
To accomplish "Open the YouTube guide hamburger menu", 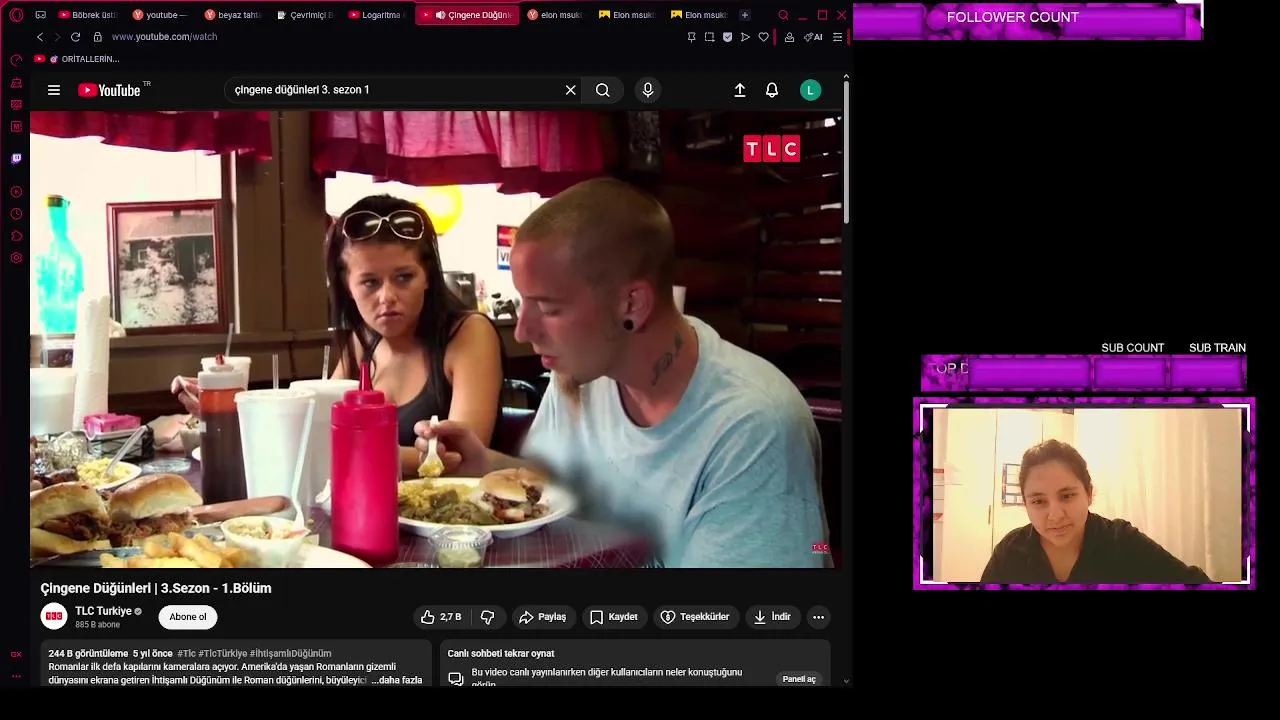I will 54,90.
